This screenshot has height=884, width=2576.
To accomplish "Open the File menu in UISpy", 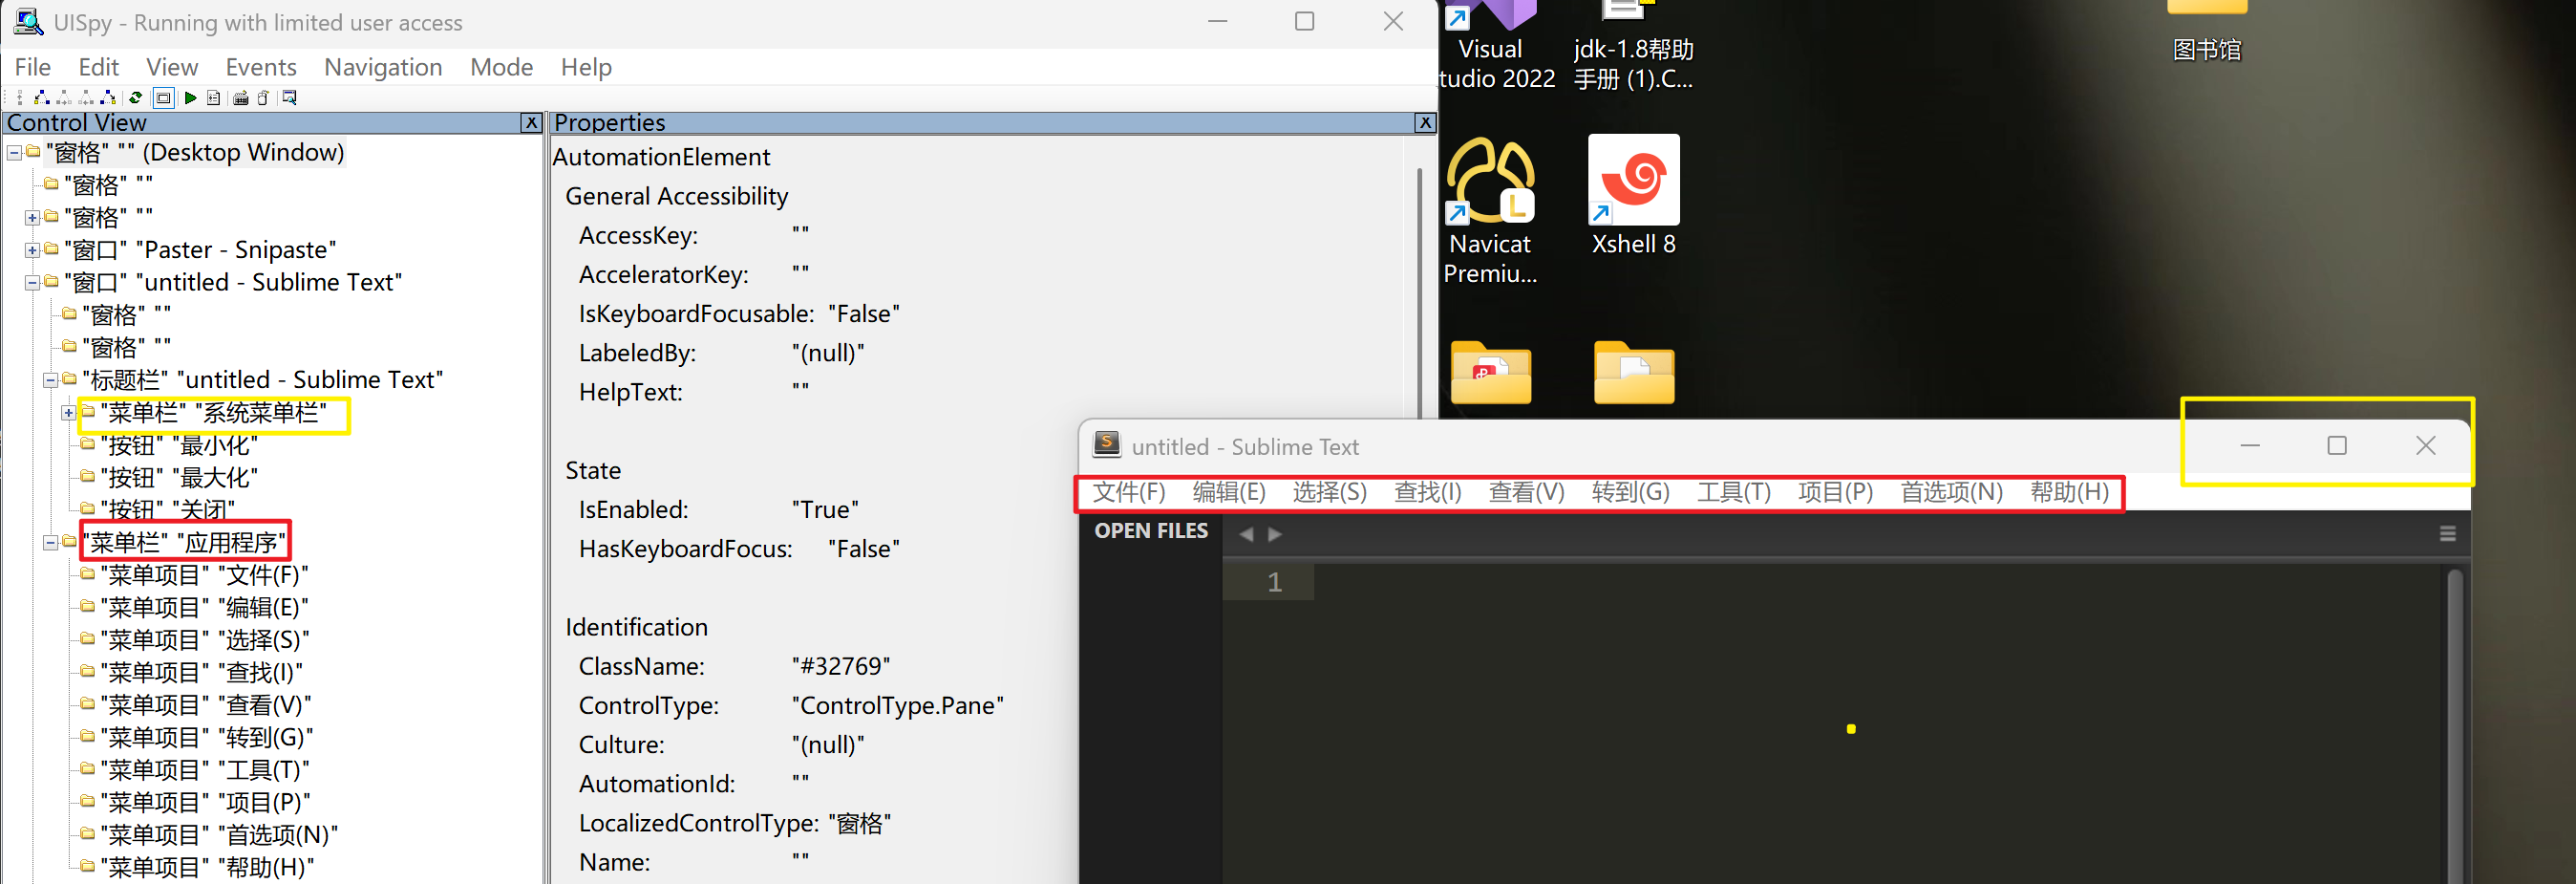I will pyautogui.click(x=33, y=67).
